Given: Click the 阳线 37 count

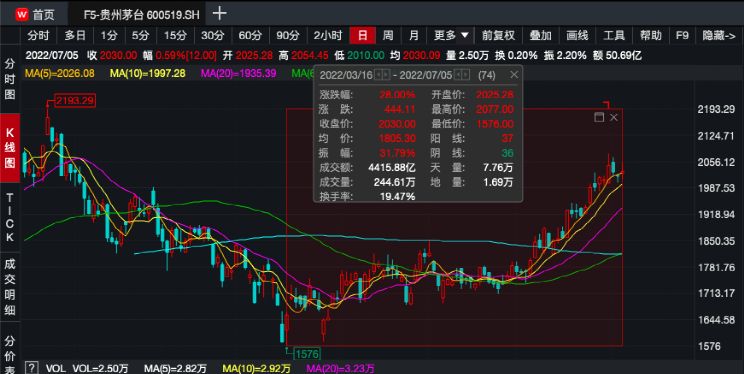Looking at the screenshot, I should (507, 139).
